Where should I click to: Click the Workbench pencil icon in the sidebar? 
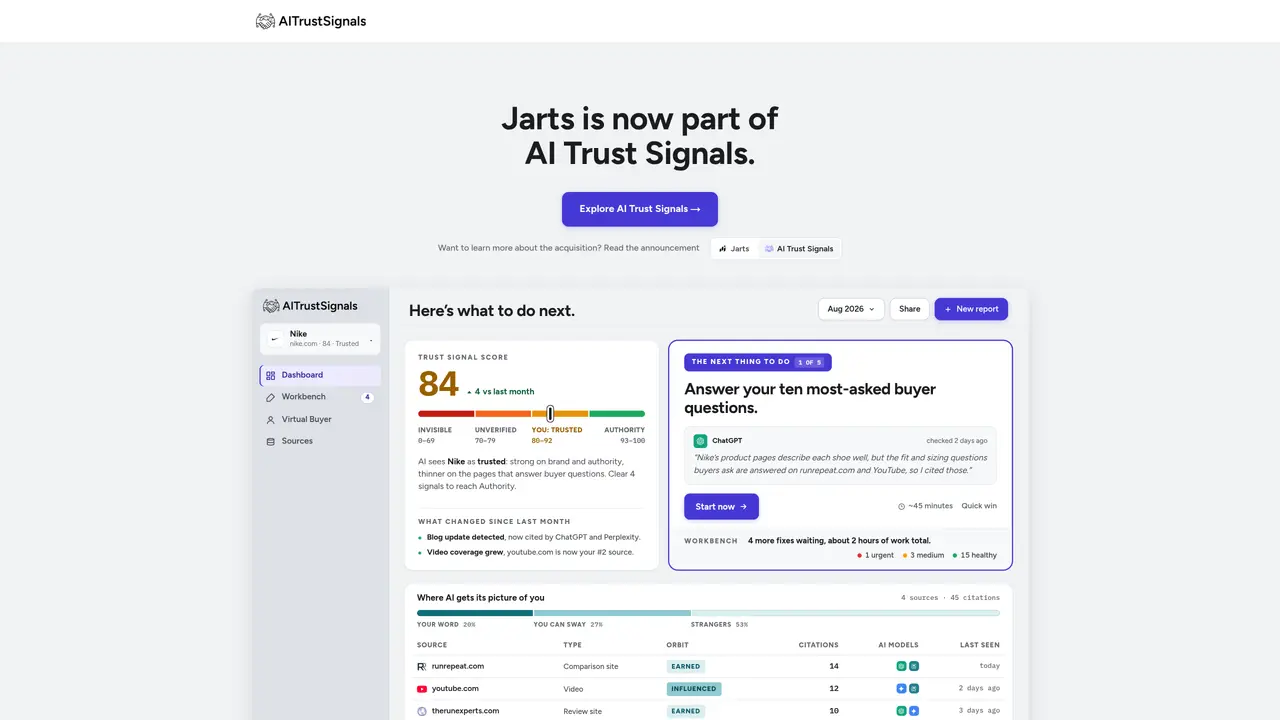click(271, 397)
